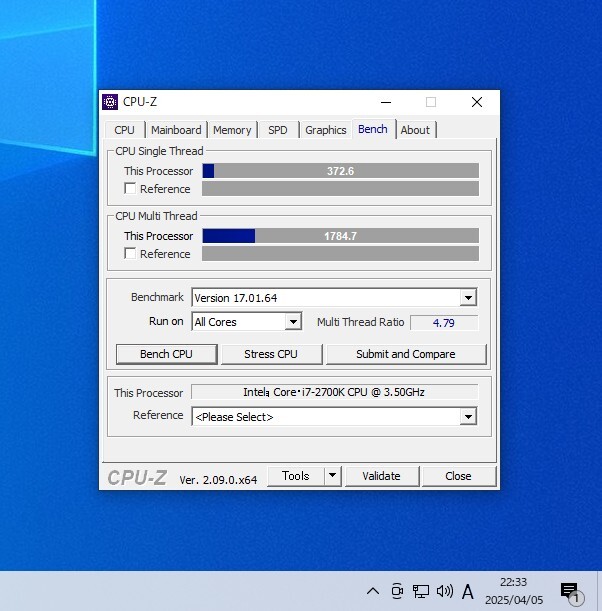Start the Bench CPU test
This screenshot has height=611, width=602.
coord(166,354)
